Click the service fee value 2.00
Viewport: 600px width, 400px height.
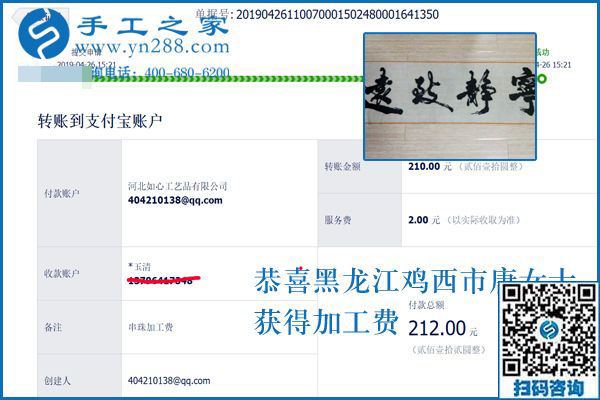(418, 220)
